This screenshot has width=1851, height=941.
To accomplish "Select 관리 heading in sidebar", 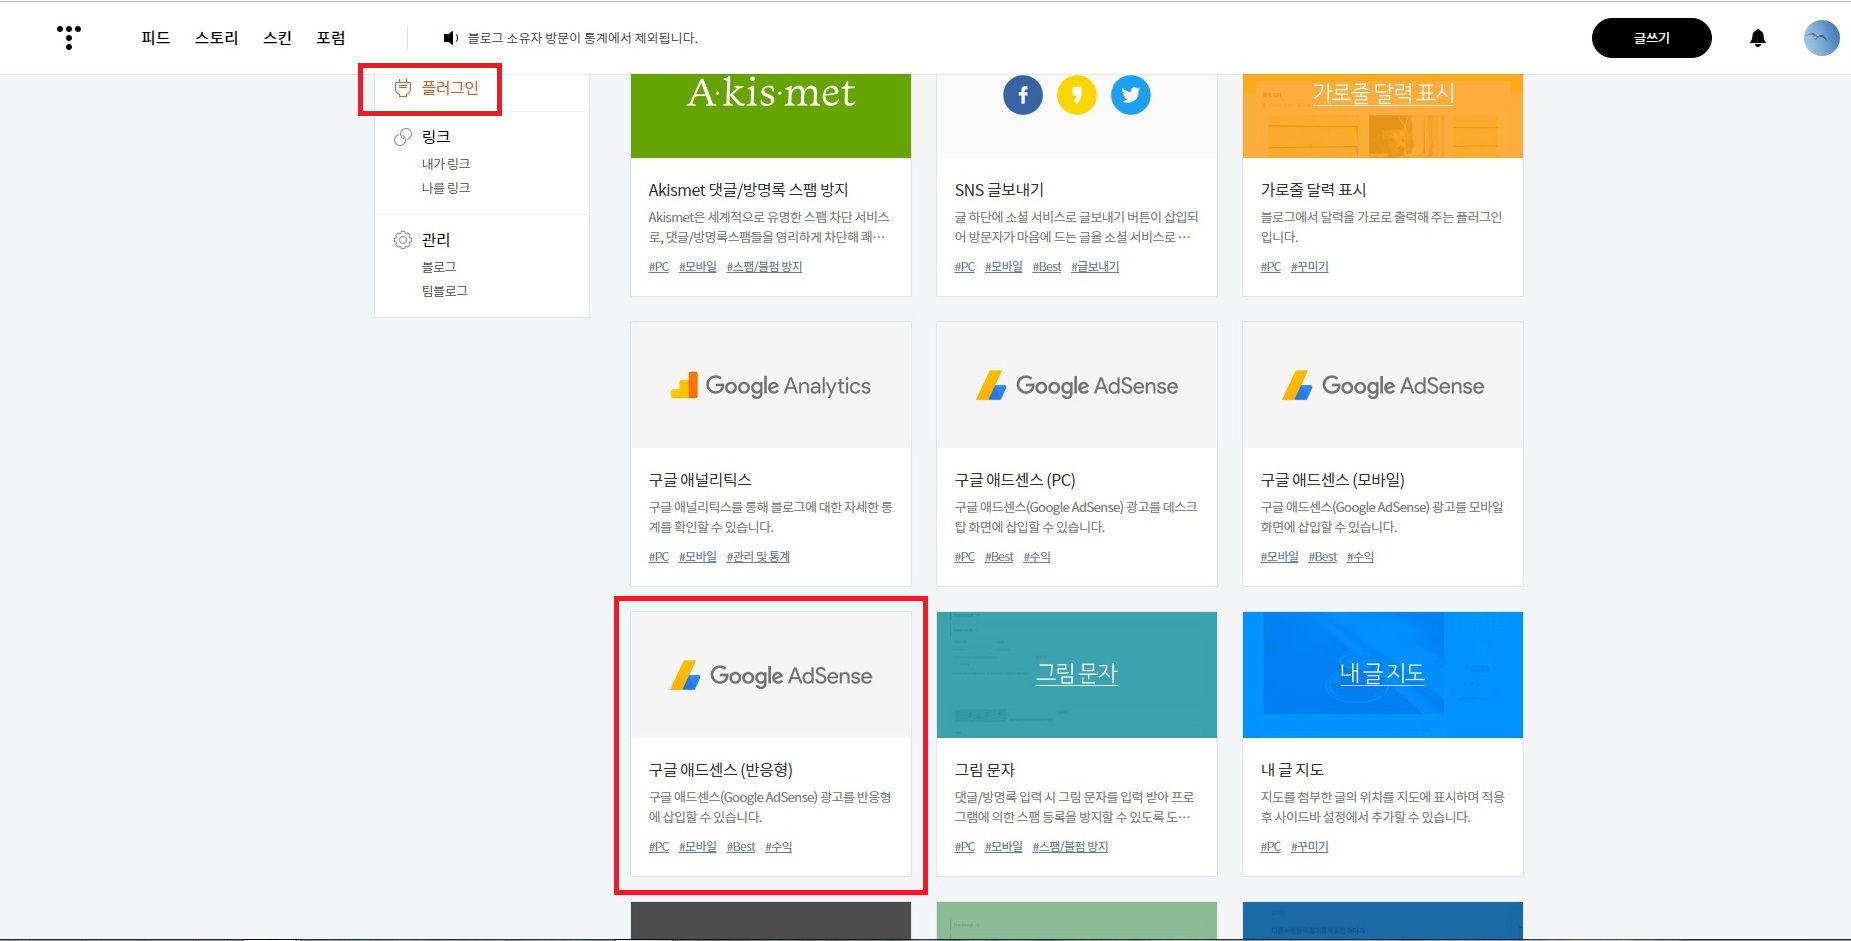I will (x=436, y=240).
